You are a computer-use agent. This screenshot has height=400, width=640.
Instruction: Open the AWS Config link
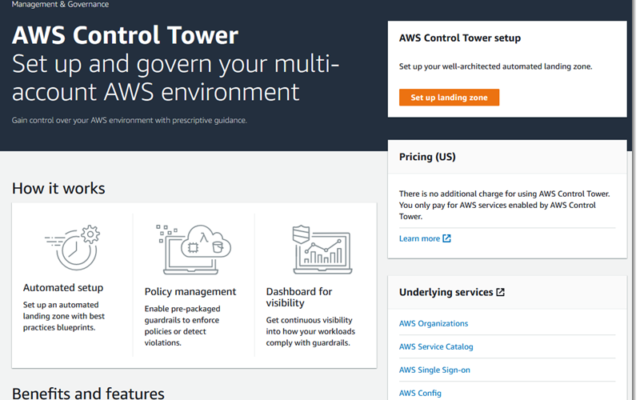pyautogui.click(x=420, y=393)
